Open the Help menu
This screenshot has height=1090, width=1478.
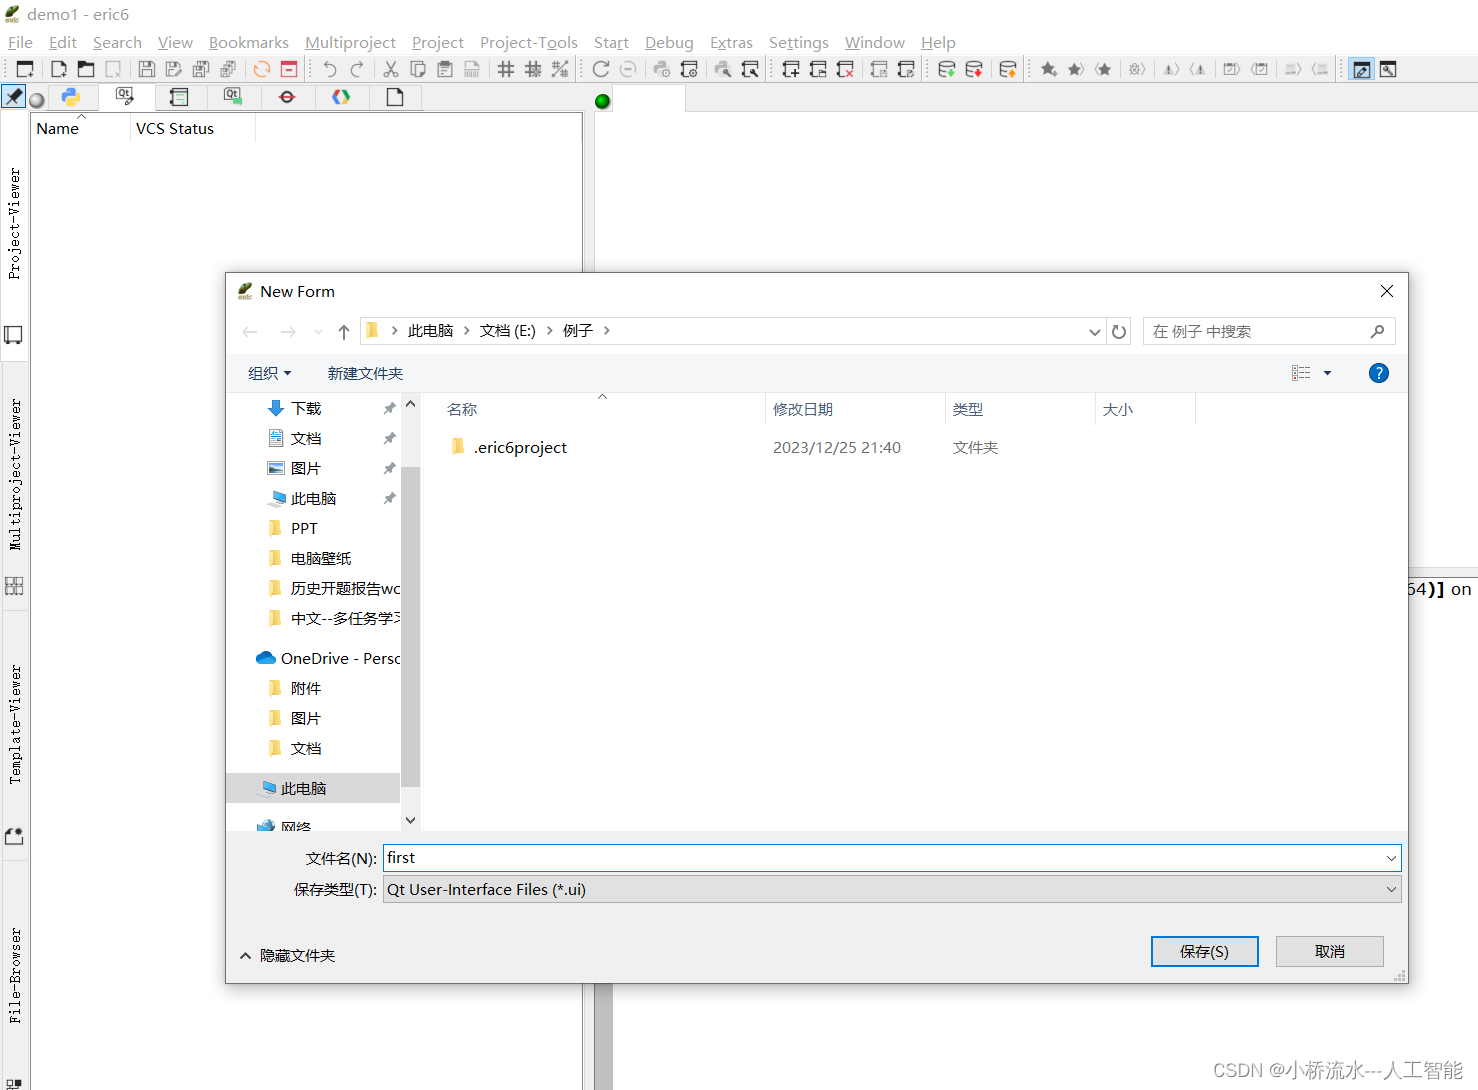pyautogui.click(x=938, y=42)
